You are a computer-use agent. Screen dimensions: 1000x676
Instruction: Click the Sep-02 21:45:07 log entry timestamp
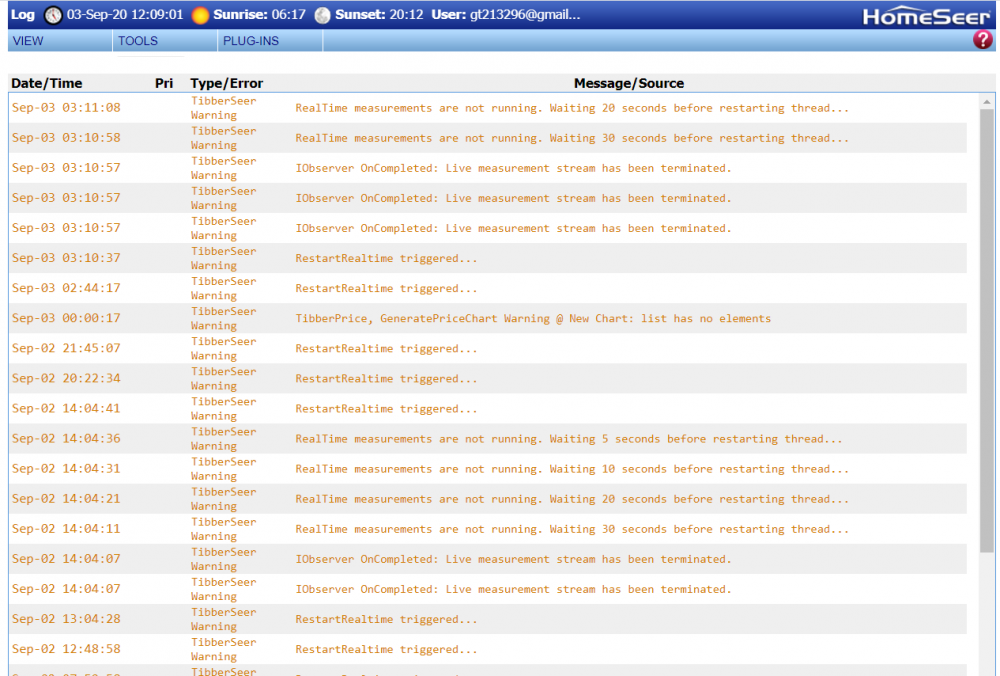pos(66,349)
